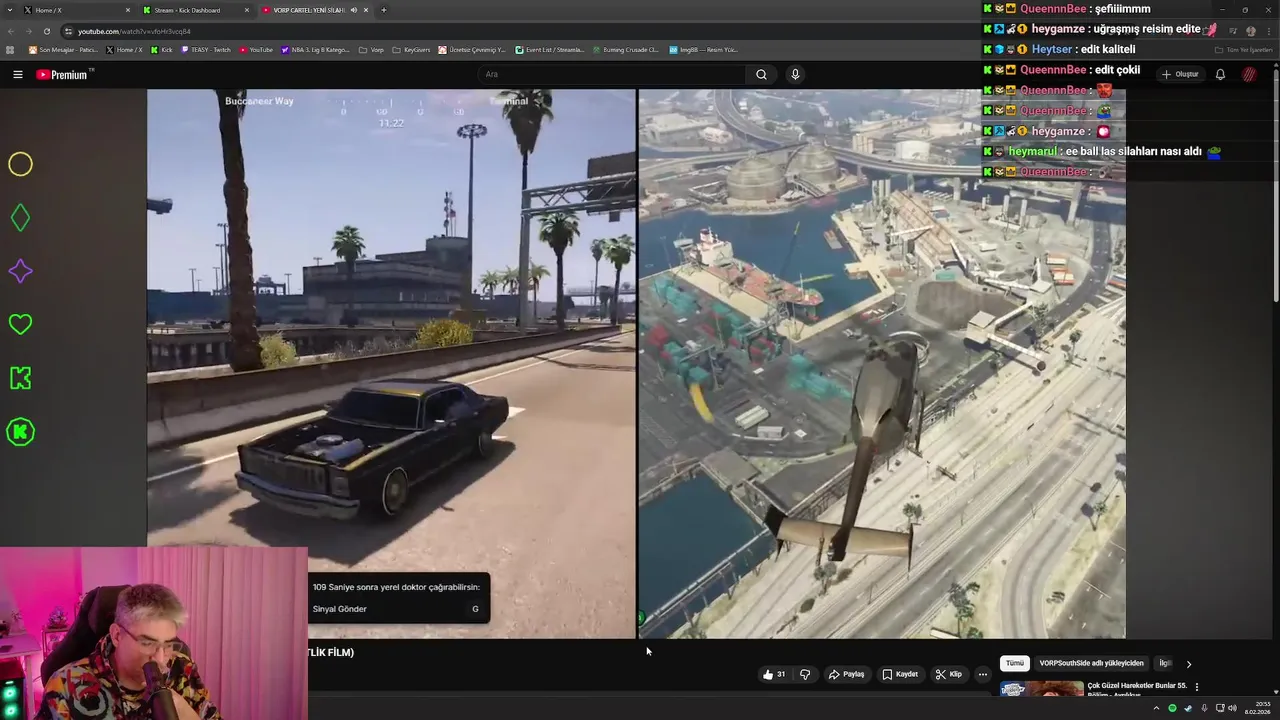Image resolution: width=1280 pixels, height=720 pixels.
Task: Like the video with thumbs up
Action: pyautogui.click(x=773, y=674)
